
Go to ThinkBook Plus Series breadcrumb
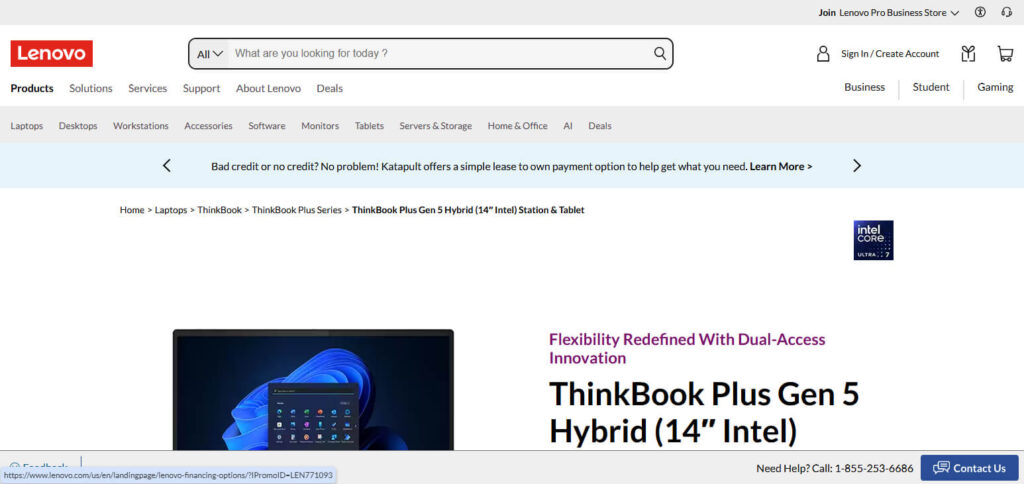[296, 210]
